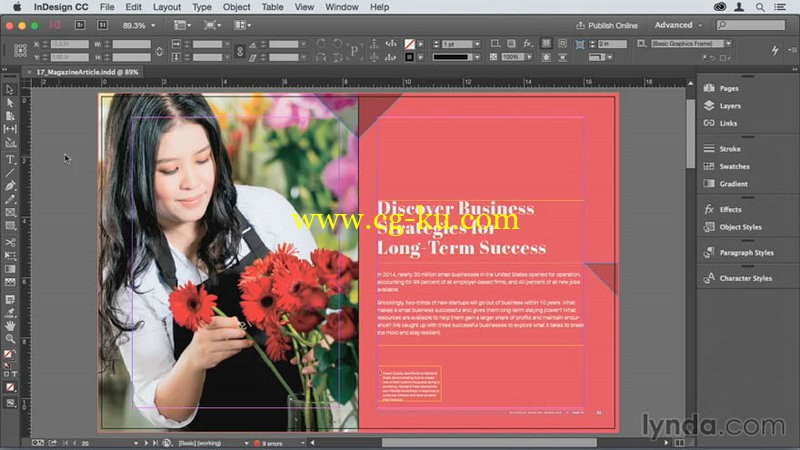Toggle constrain proportions for scaling
Image resolution: width=800 pixels, height=450 pixels.
coord(240,51)
